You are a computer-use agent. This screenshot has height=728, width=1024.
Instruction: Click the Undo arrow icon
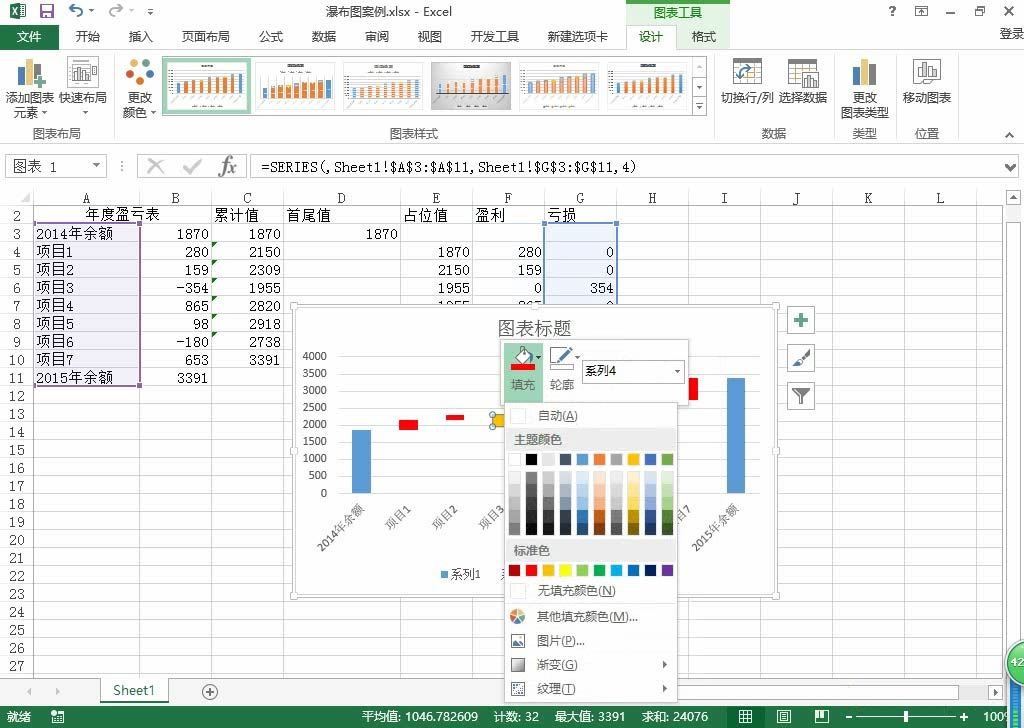tap(76, 10)
